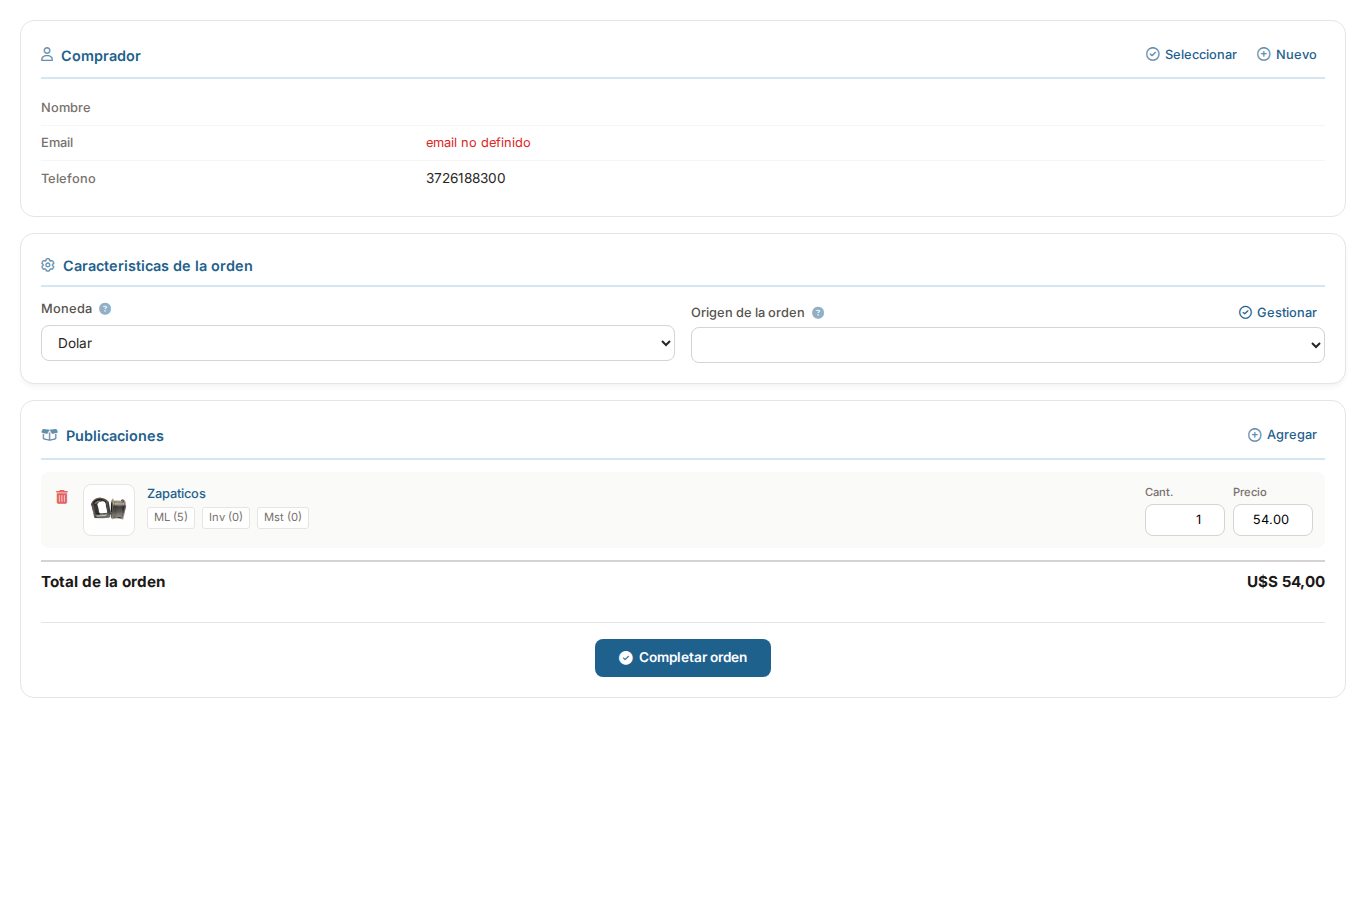Viewport: 1366px width, 900px height.
Task: Click the help icon next to Moneda
Action: click(104, 308)
